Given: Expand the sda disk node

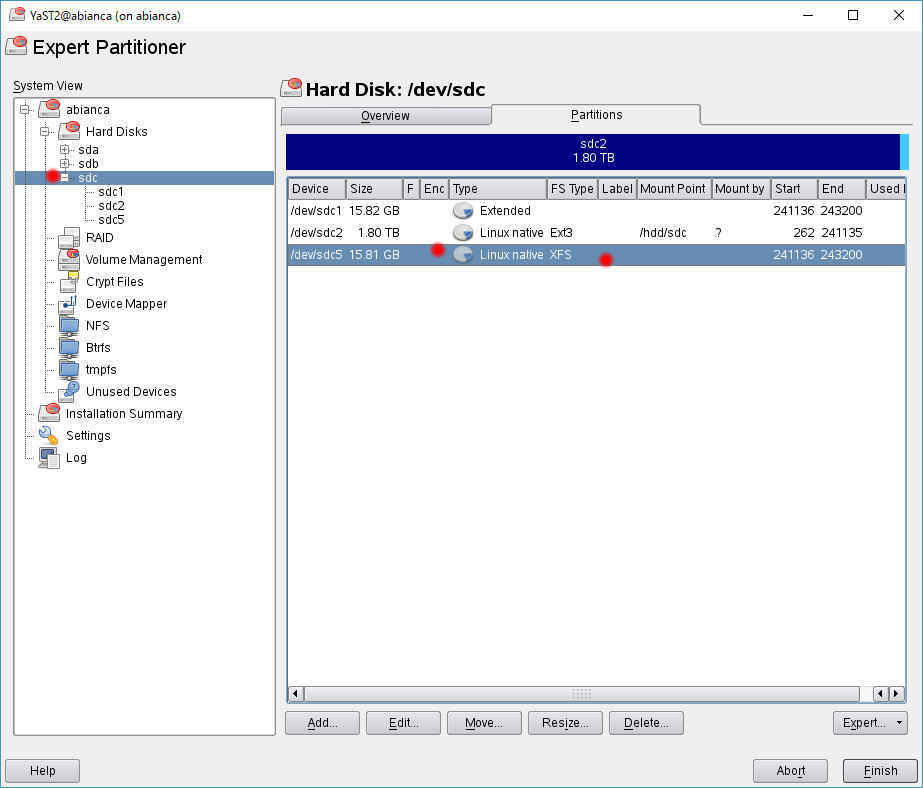Looking at the screenshot, I should tap(65, 149).
